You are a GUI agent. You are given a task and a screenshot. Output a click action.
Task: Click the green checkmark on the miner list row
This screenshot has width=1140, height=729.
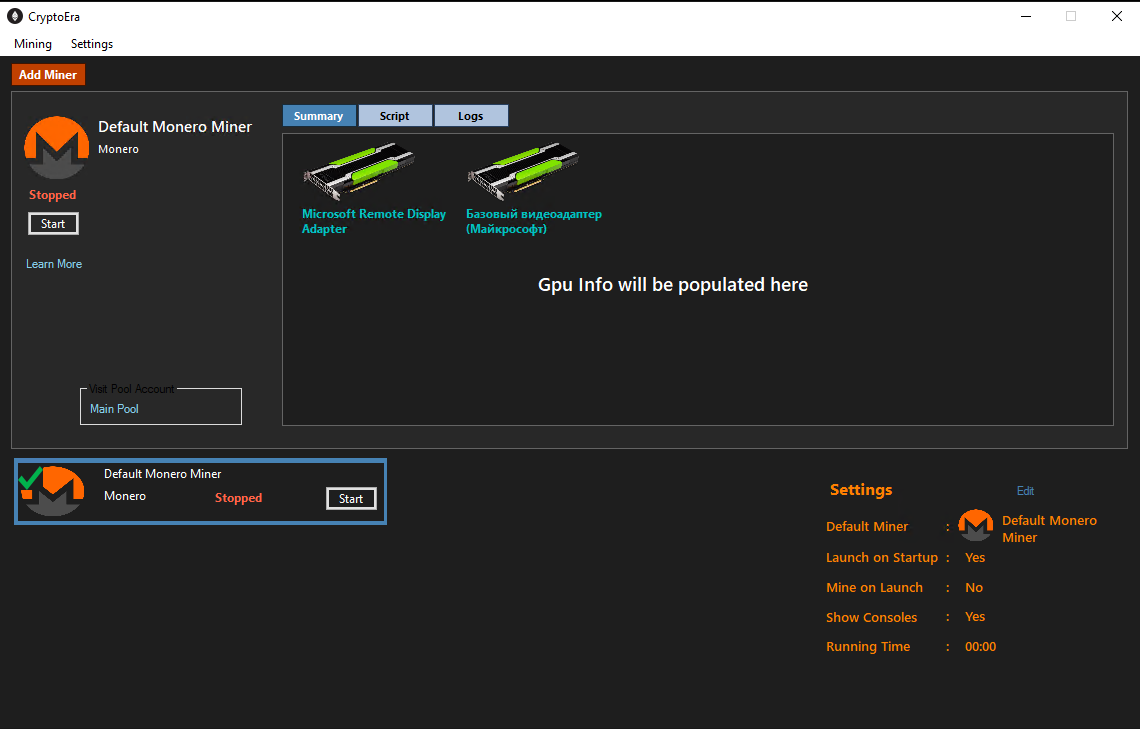[x=30, y=479]
